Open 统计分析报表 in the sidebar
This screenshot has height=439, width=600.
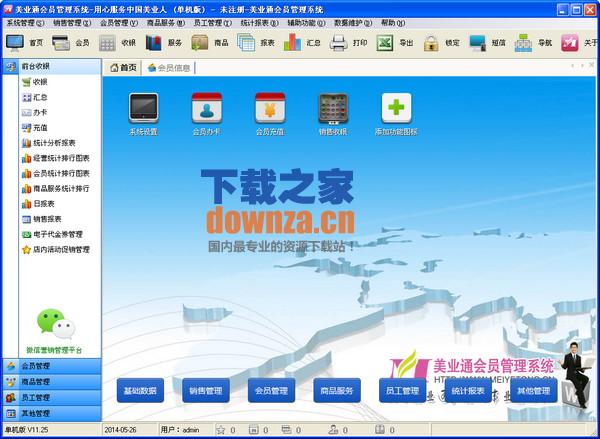pos(49,143)
